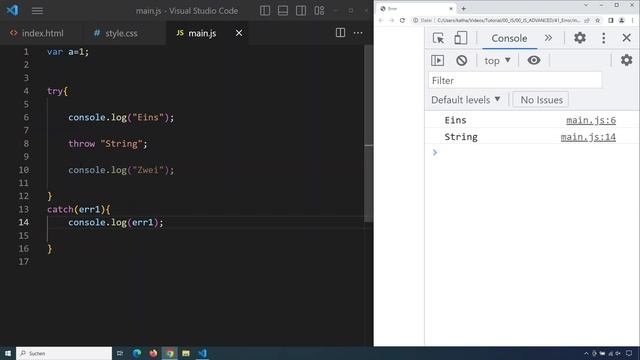The height and width of the screenshot is (360, 640).
Task: Open Microsoft Edge from taskbar
Action: (x=137, y=353)
